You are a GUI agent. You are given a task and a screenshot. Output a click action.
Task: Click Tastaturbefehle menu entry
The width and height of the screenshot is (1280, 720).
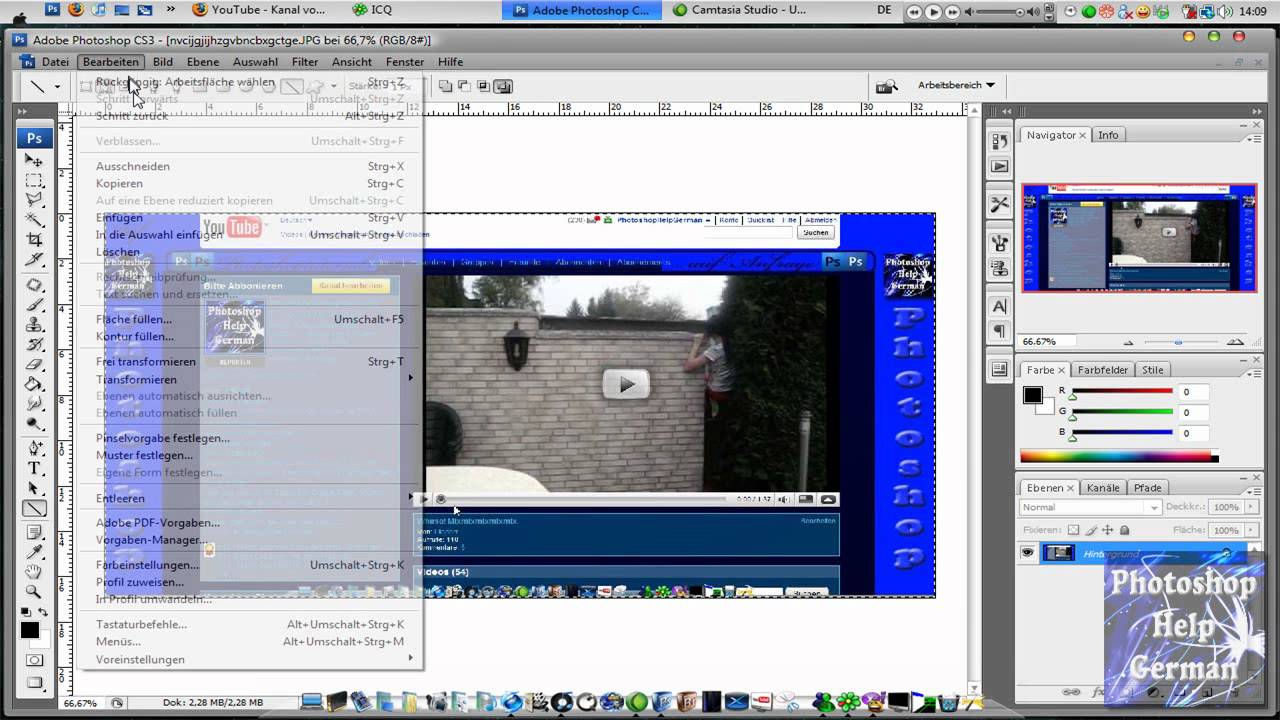point(250,624)
